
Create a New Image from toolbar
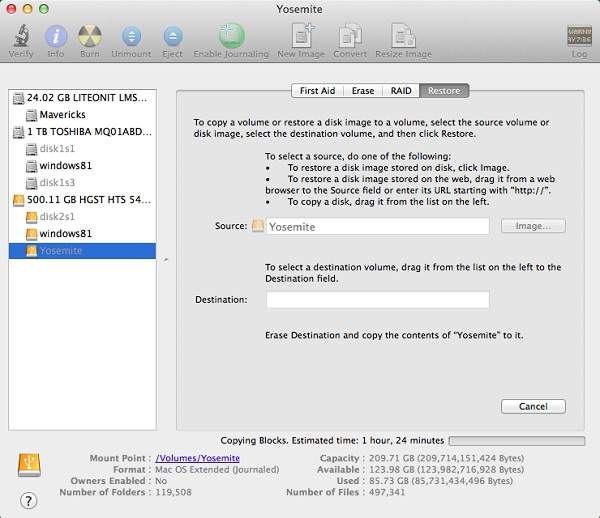point(300,37)
